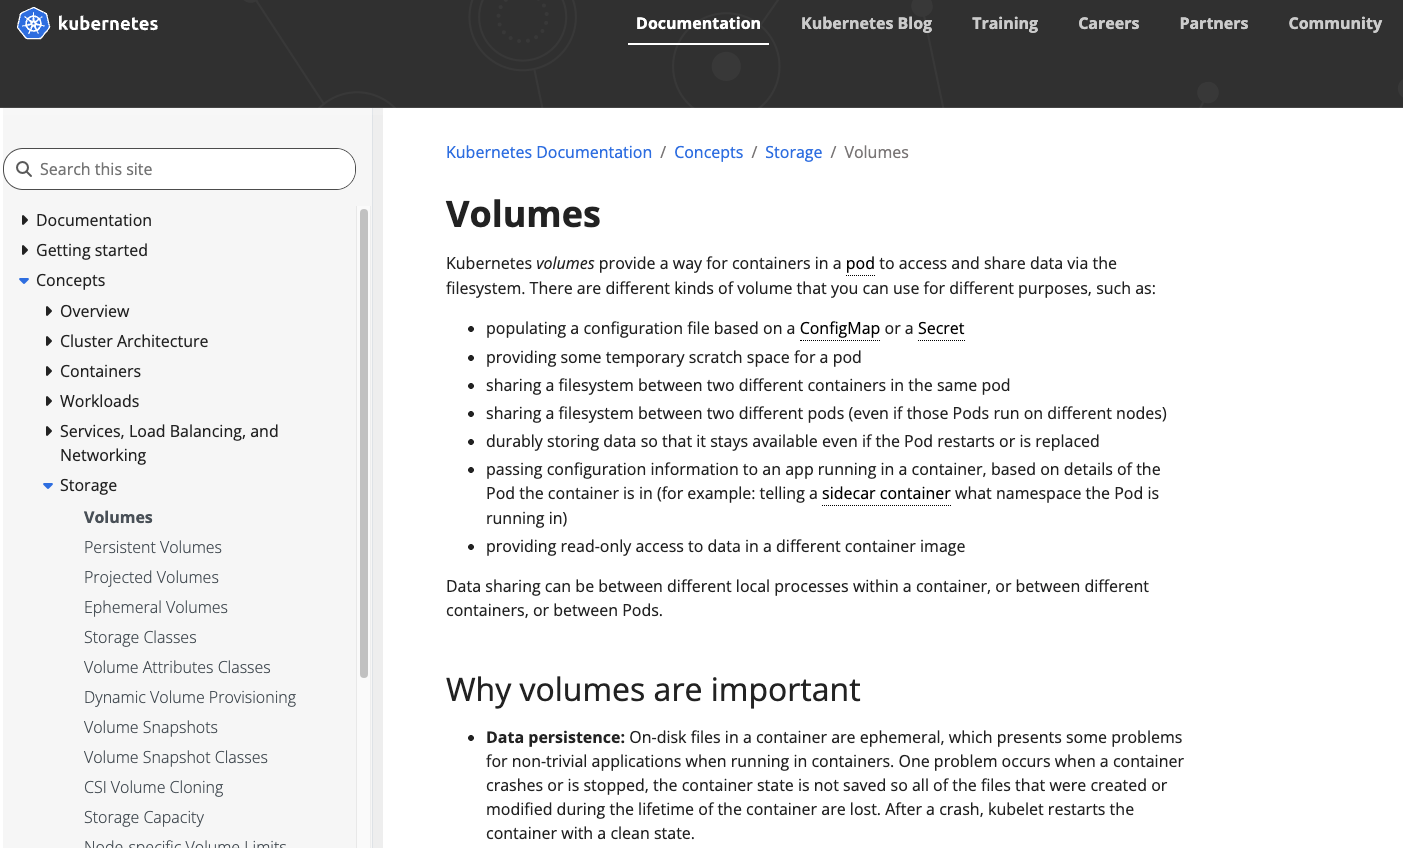Collapse the Concepts section arrow
This screenshot has width=1403, height=848.
[24, 281]
